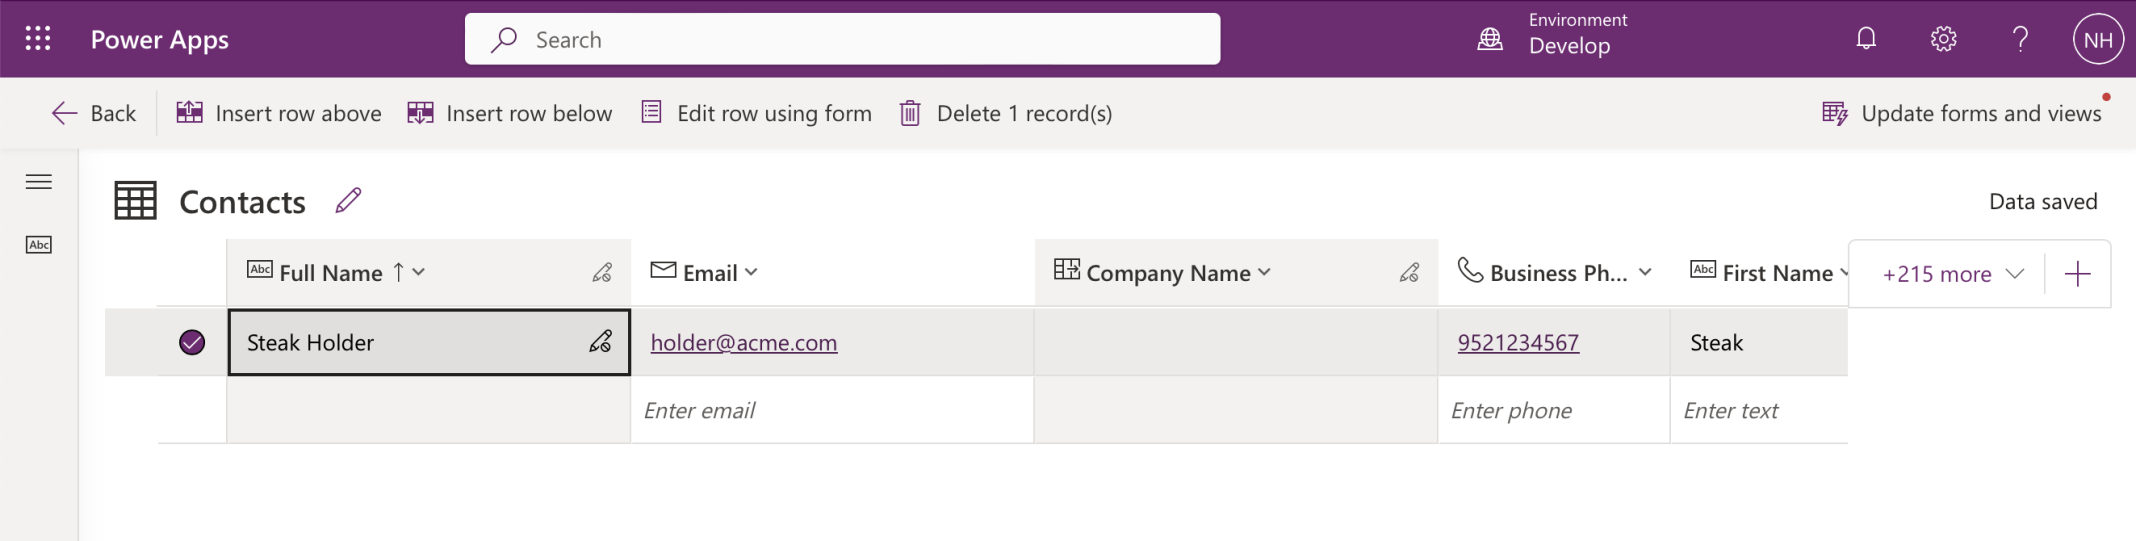Expand the +215 more columns list
Image resolution: width=2136 pixels, height=541 pixels.
tap(1952, 274)
